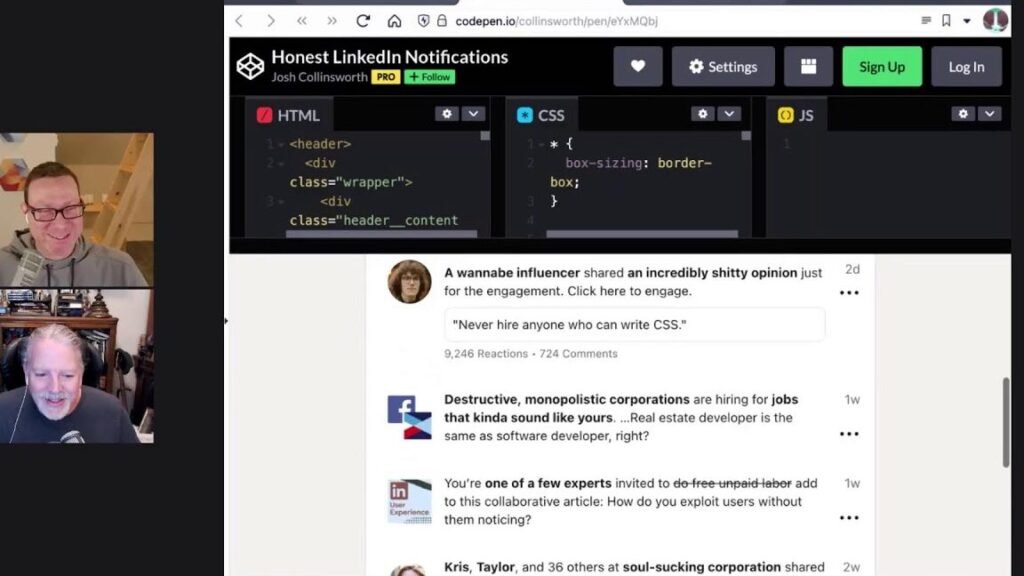Image resolution: width=1024 pixels, height=576 pixels.
Task: Open options menu for the influencer notification
Action: pos(849,293)
